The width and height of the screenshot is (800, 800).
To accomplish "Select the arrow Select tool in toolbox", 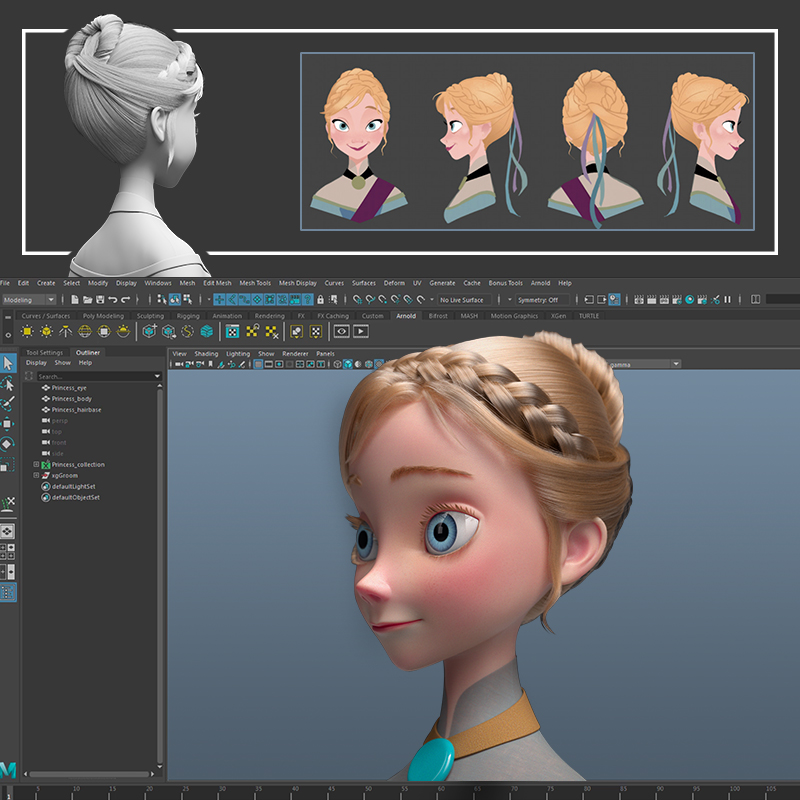I will pyautogui.click(x=8, y=363).
